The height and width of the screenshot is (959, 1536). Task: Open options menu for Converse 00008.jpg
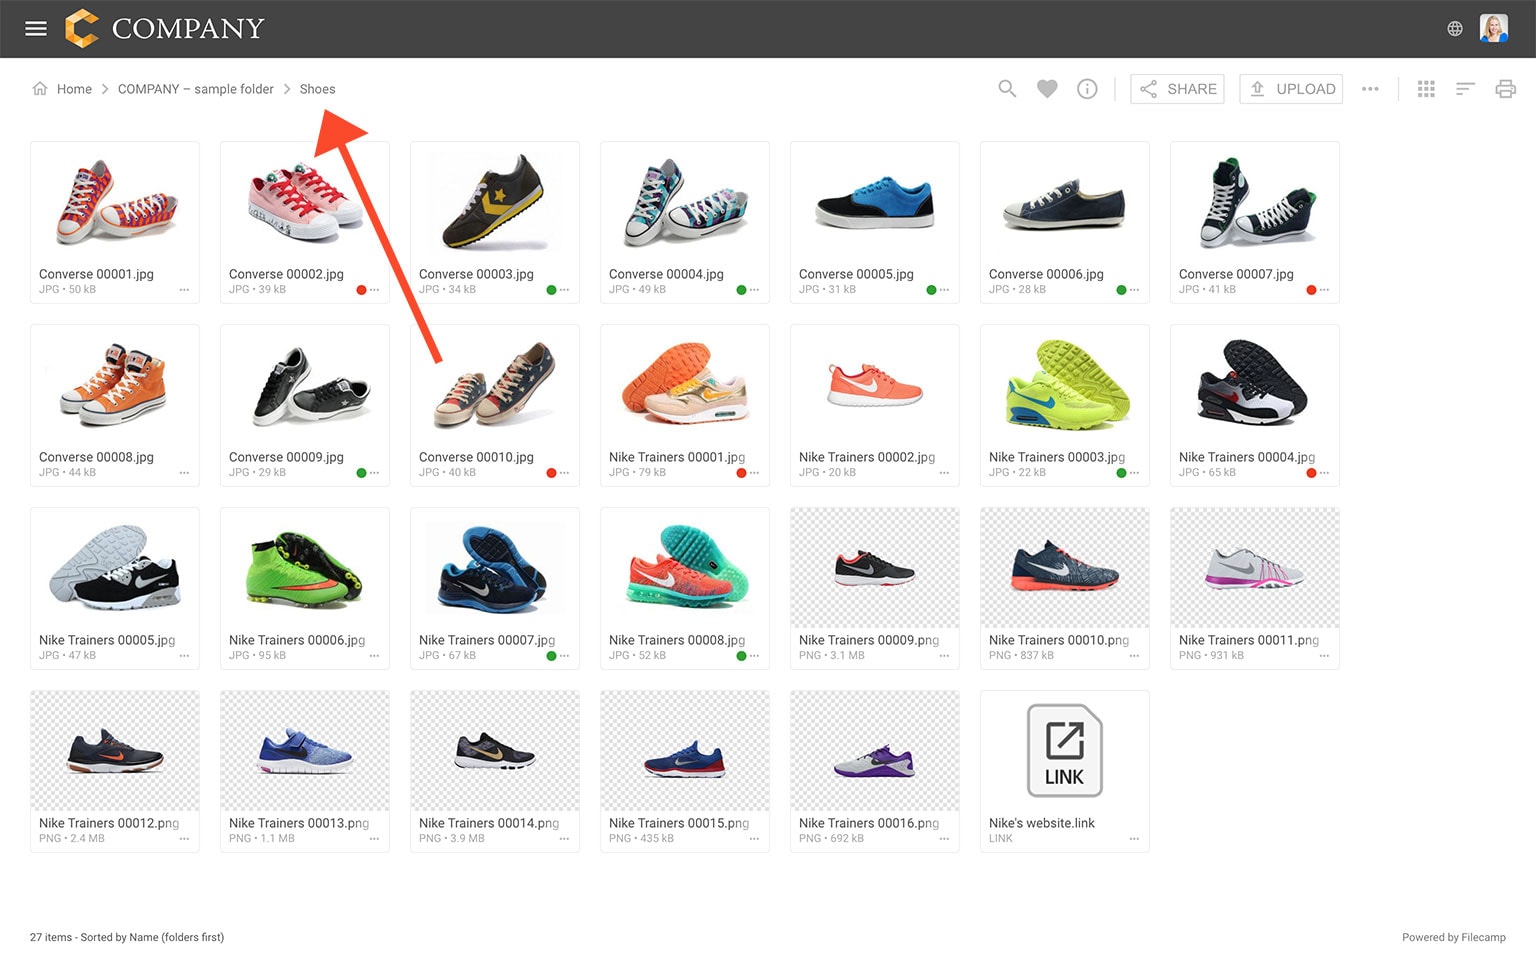184,473
